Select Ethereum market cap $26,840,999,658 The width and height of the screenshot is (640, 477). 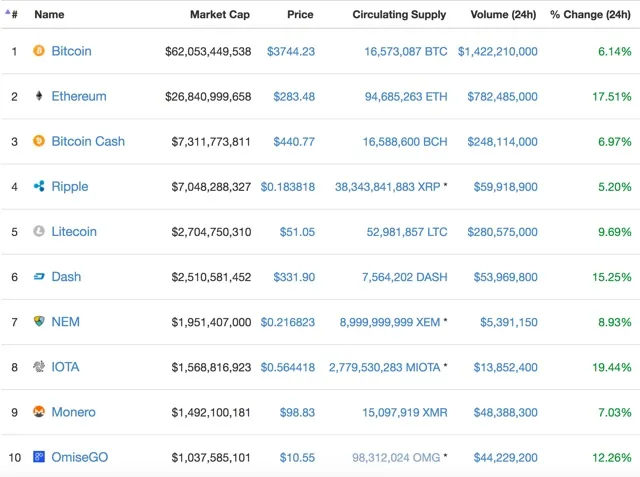(x=208, y=97)
